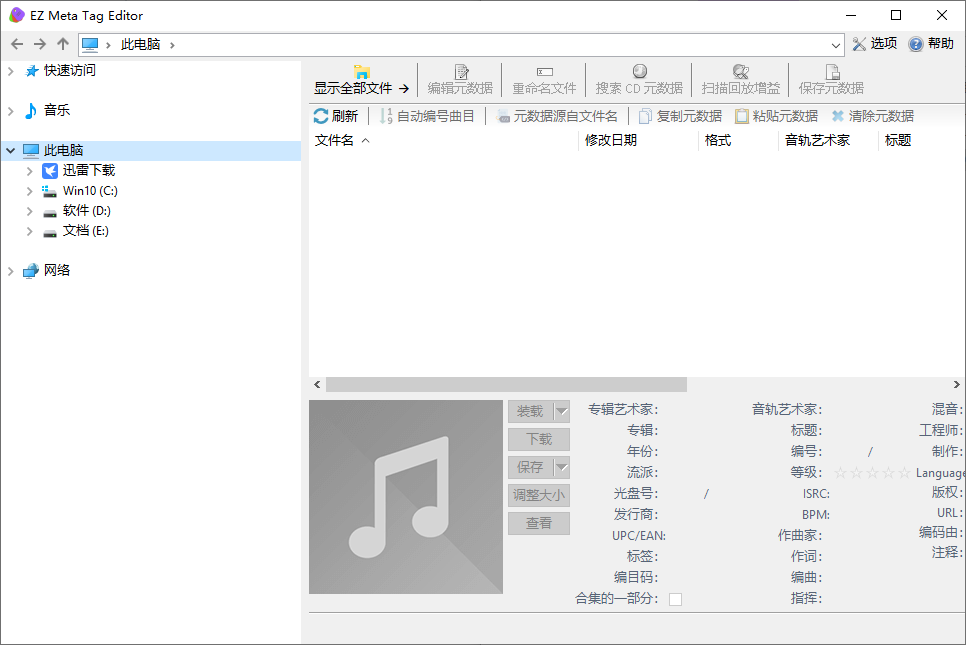Click 元数据源自文件名 button
966x645 pixels.
pyautogui.click(x=557, y=116)
